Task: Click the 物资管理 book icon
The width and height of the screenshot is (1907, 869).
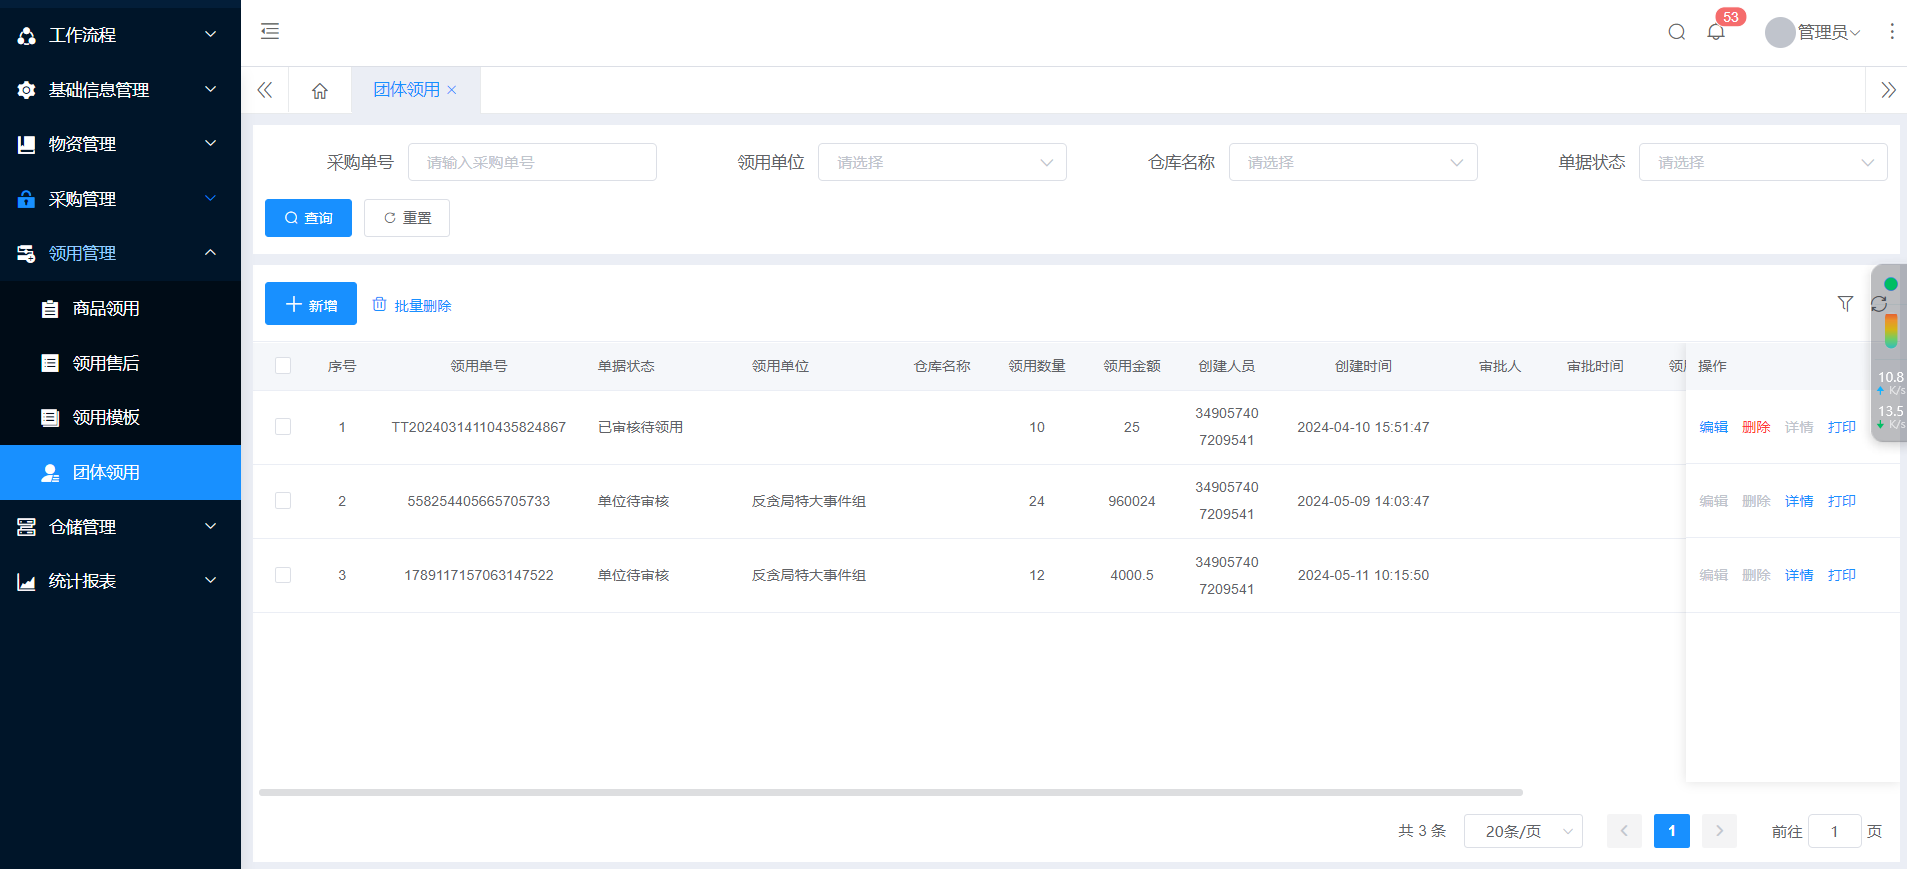Action: (x=27, y=144)
